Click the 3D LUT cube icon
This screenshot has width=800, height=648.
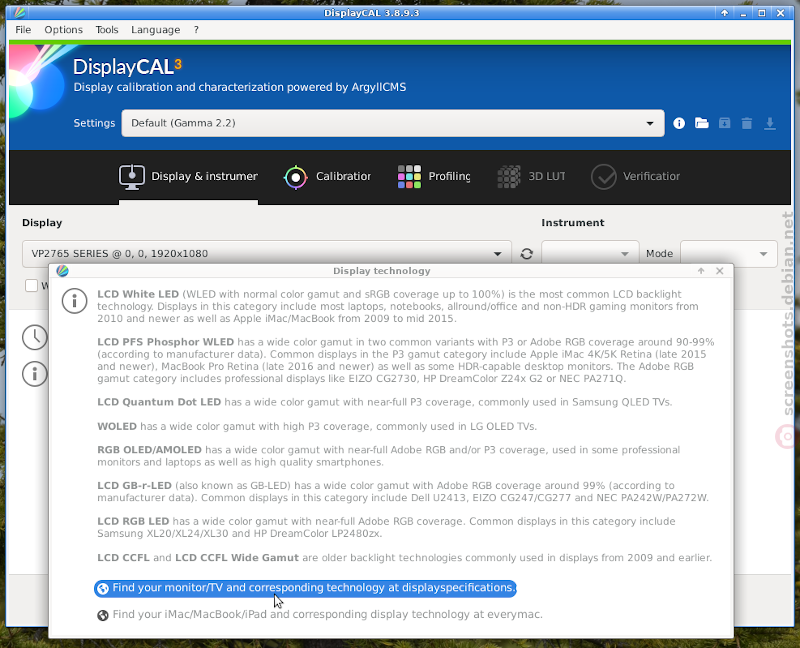pos(509,177)
